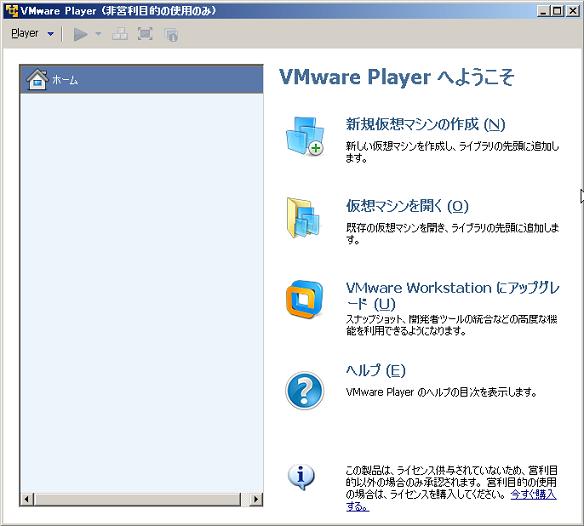Click the VMware Player へようこそ heading
This screenshot has height=526, width=584.
pyautogui.click(x=397, y=77)
